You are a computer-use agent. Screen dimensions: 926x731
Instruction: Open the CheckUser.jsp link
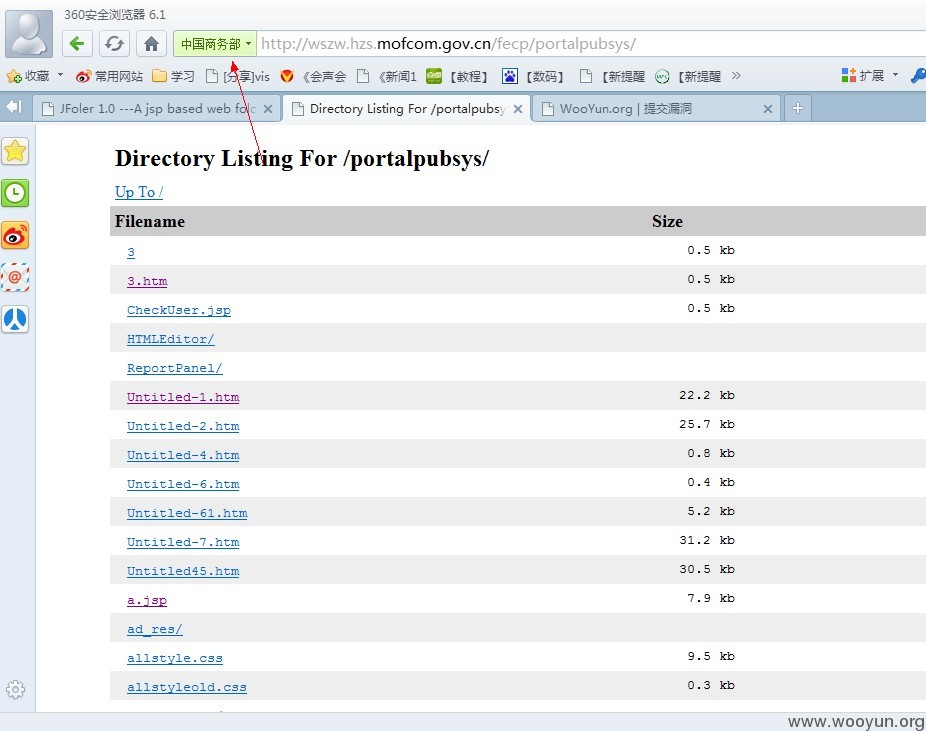pos(179,310)
